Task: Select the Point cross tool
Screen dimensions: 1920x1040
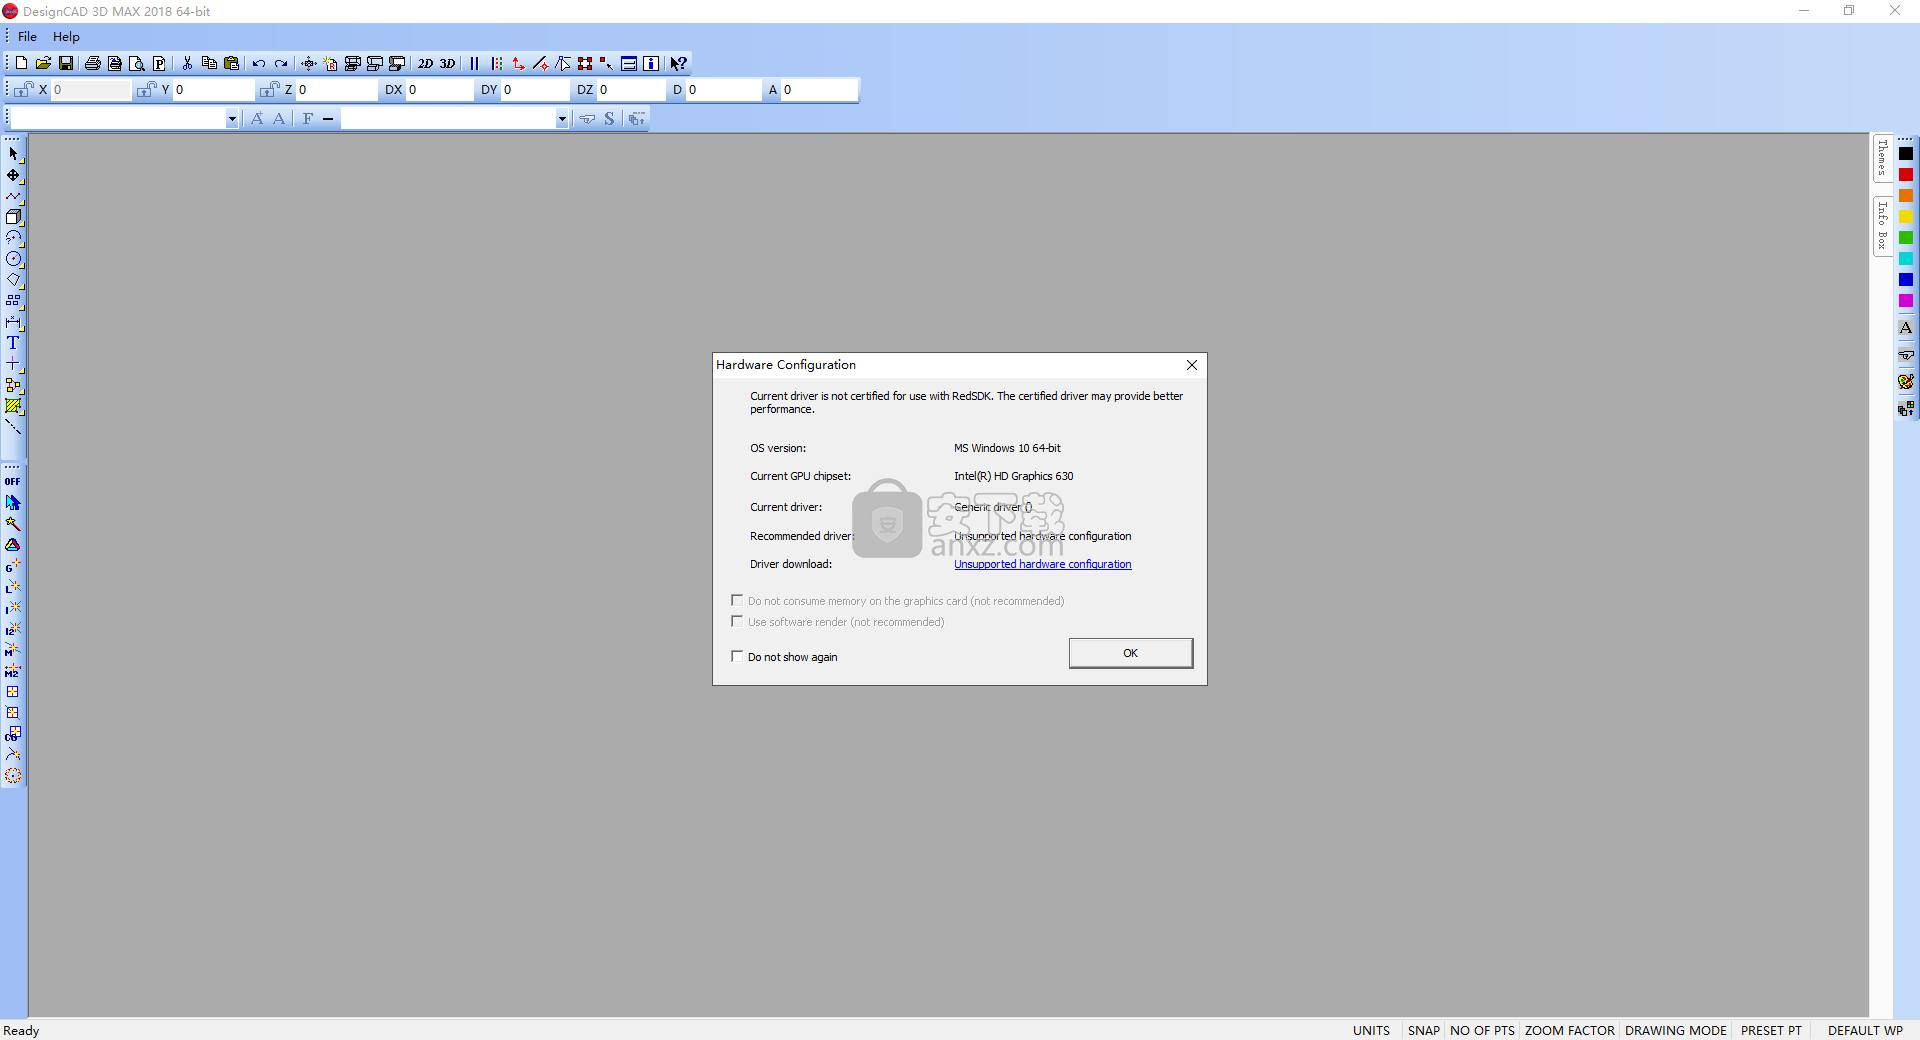Action: (13, 364)
